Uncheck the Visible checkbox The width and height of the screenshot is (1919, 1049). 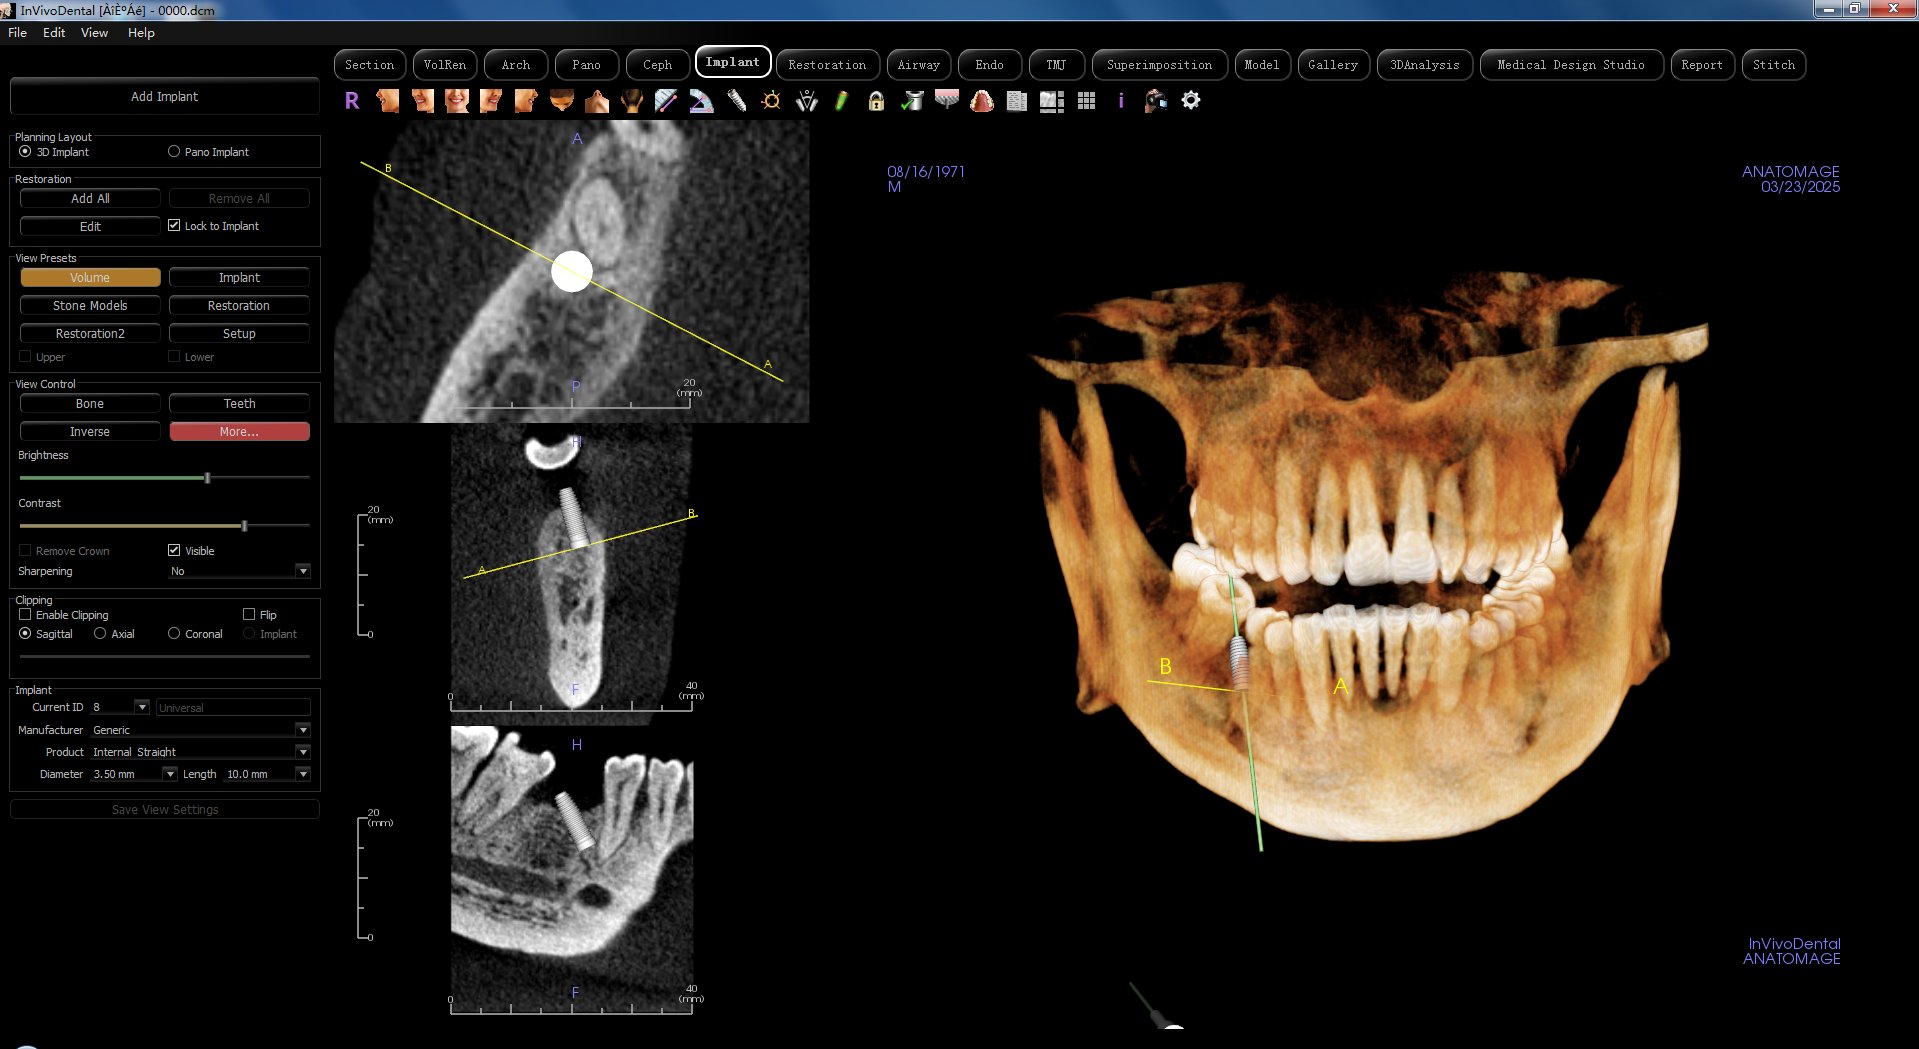[x=174, y=550]
